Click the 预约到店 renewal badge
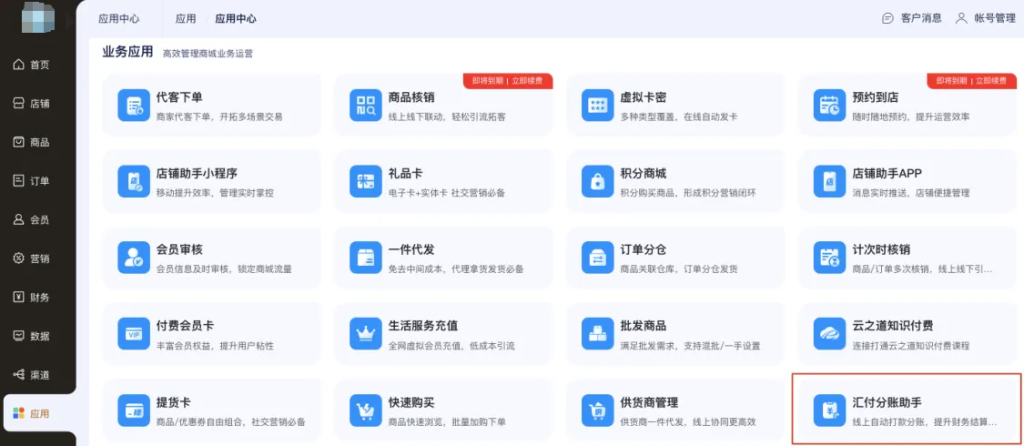This screenshot has width=1024, height=446. tap(972, 81)
